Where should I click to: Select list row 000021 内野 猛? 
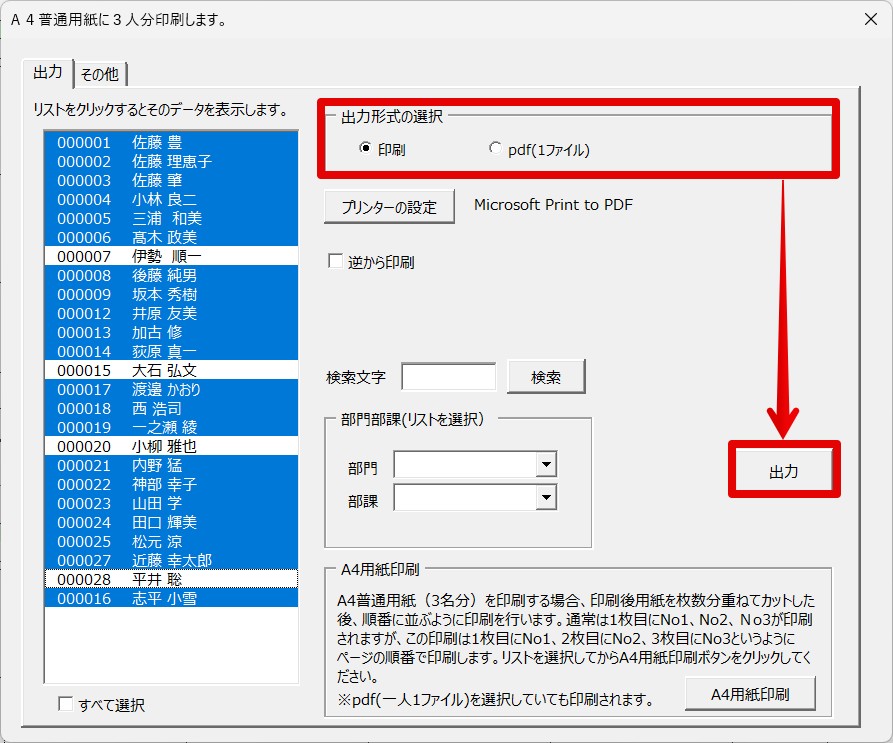(x=171, y=466)
